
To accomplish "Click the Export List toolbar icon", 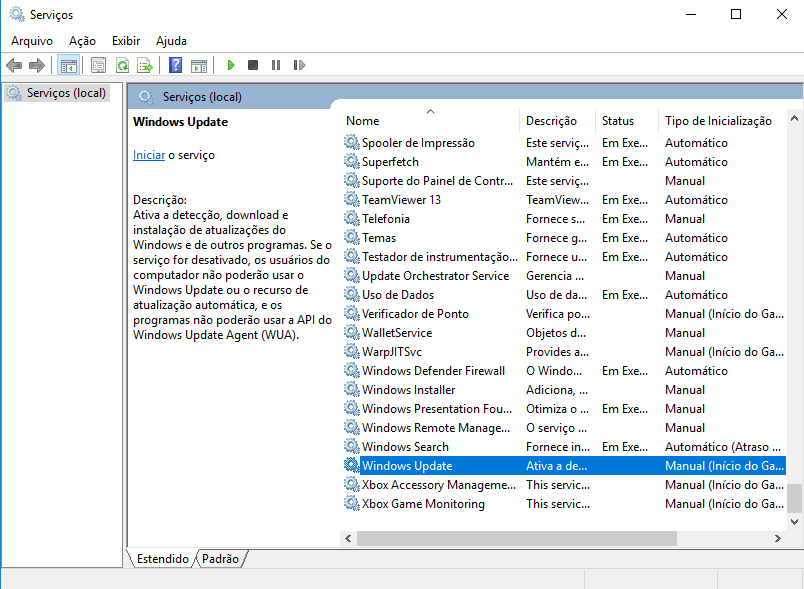I will click(145, 66).
